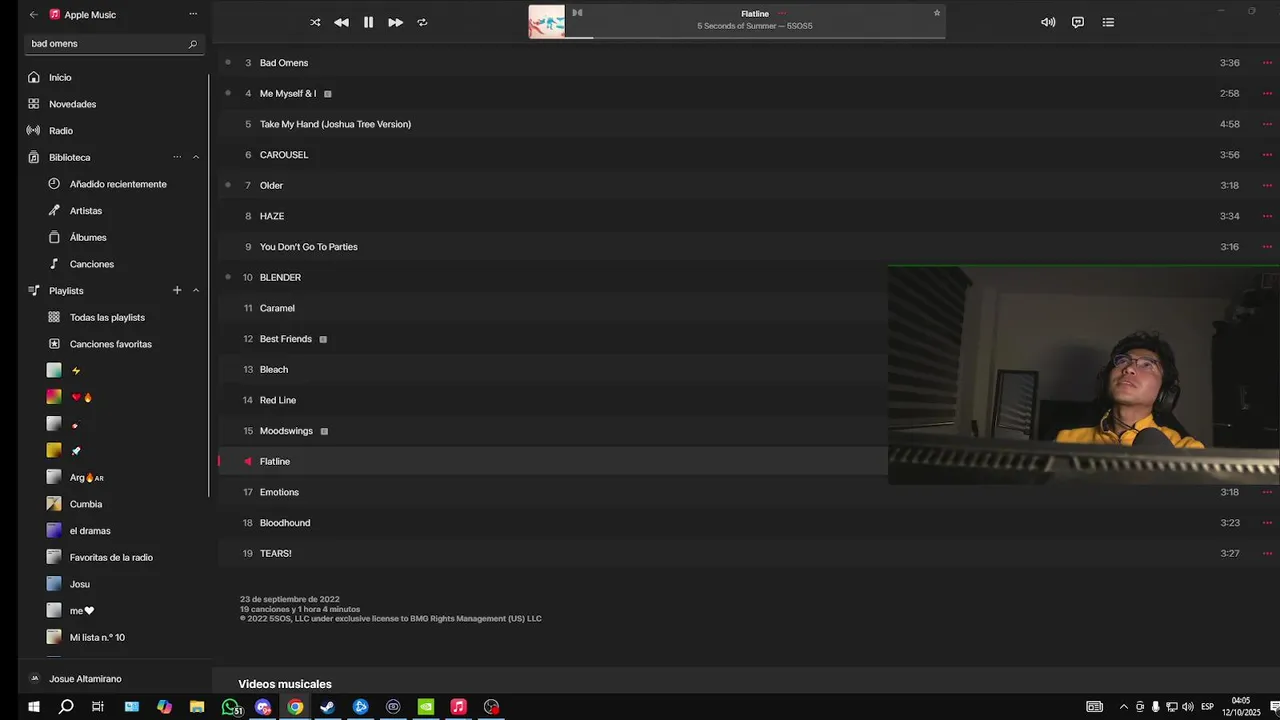Go to Inicio in the sidebar
Viewport: 1280px width, 720px height.
tap(60, 77)
